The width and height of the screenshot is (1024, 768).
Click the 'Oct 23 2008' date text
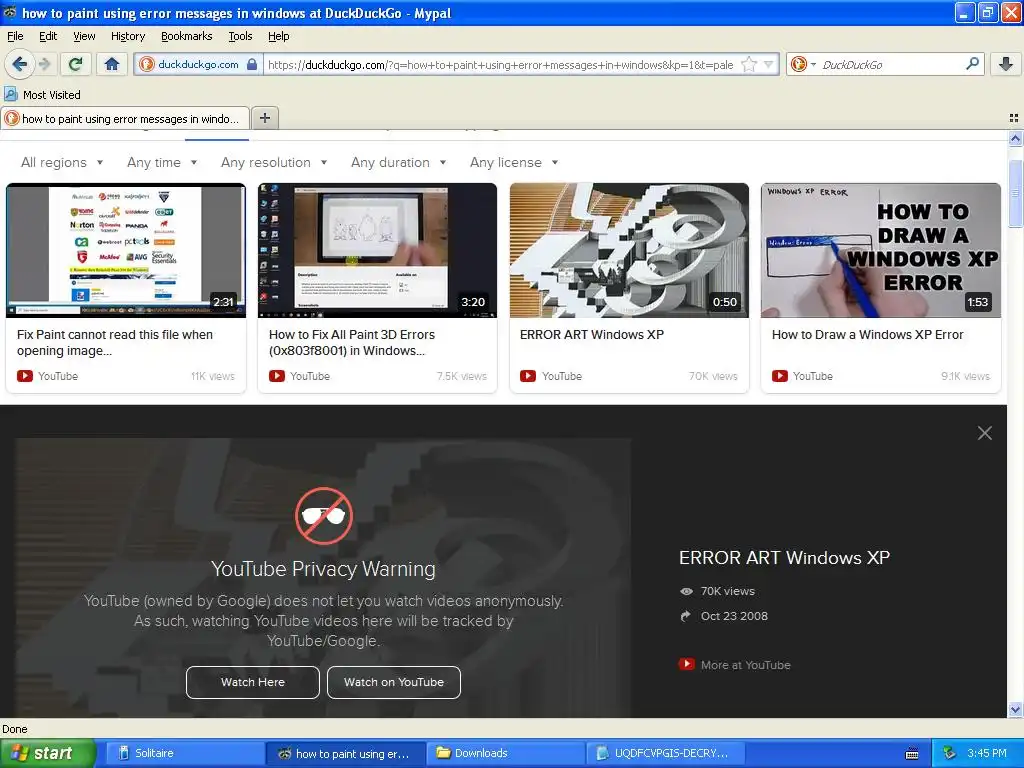pos(734,616)
